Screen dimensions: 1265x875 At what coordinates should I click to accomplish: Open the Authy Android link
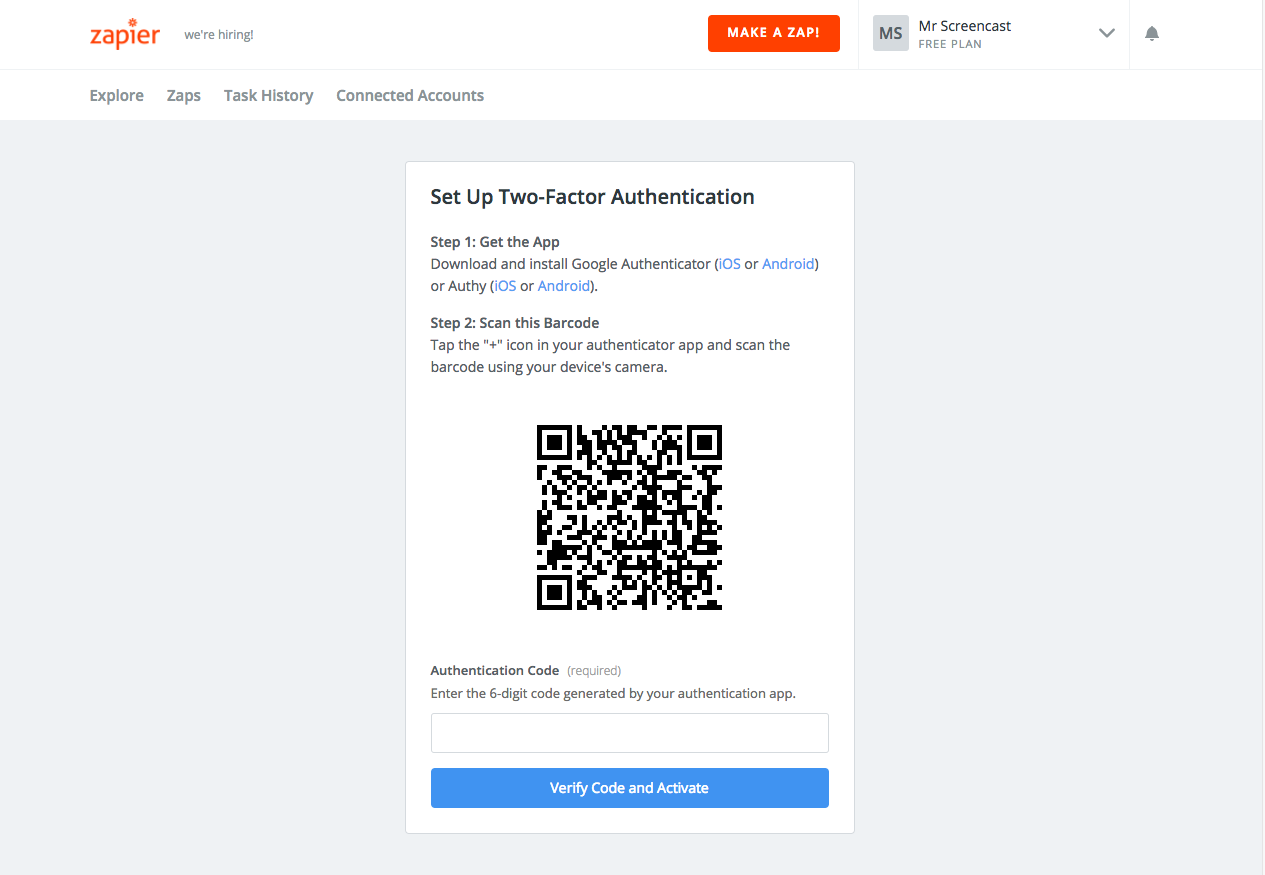coord(563,285)
